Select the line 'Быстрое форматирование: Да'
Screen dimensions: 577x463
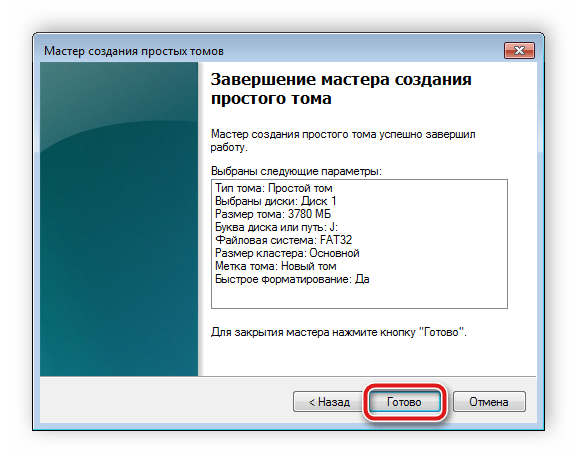[x=292, y=279]
